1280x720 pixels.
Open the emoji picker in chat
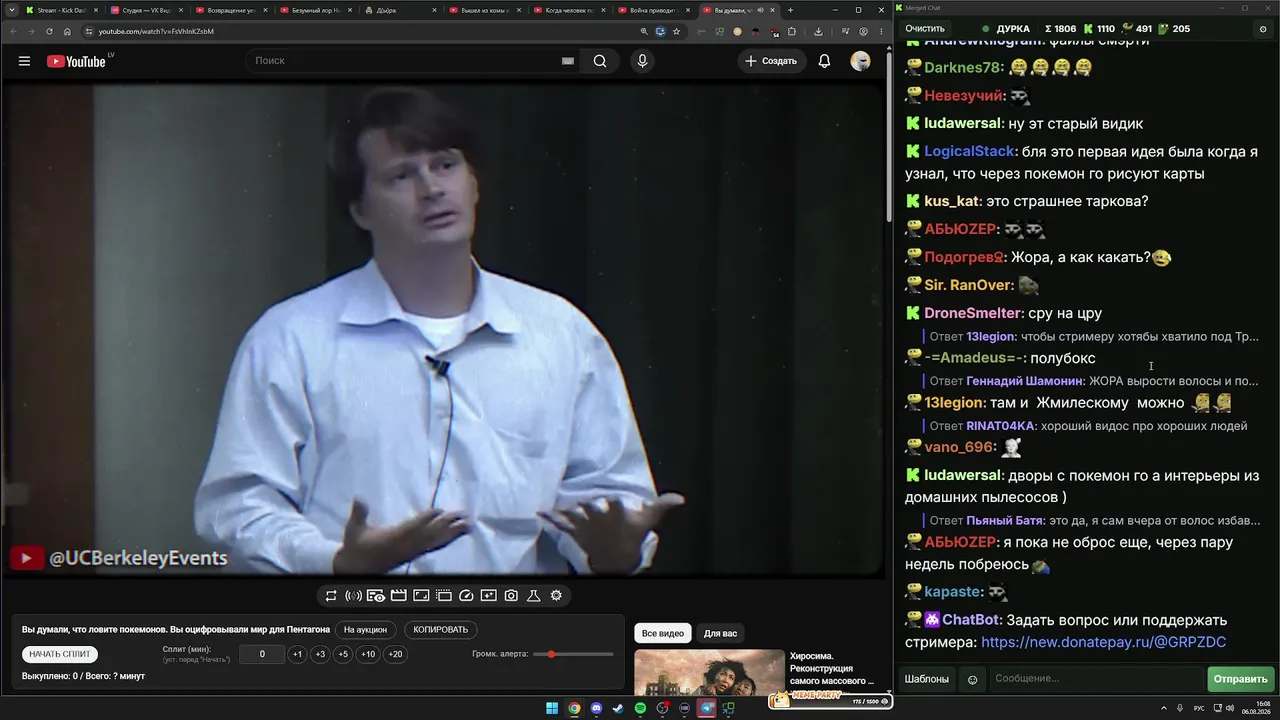click(972, 680)
